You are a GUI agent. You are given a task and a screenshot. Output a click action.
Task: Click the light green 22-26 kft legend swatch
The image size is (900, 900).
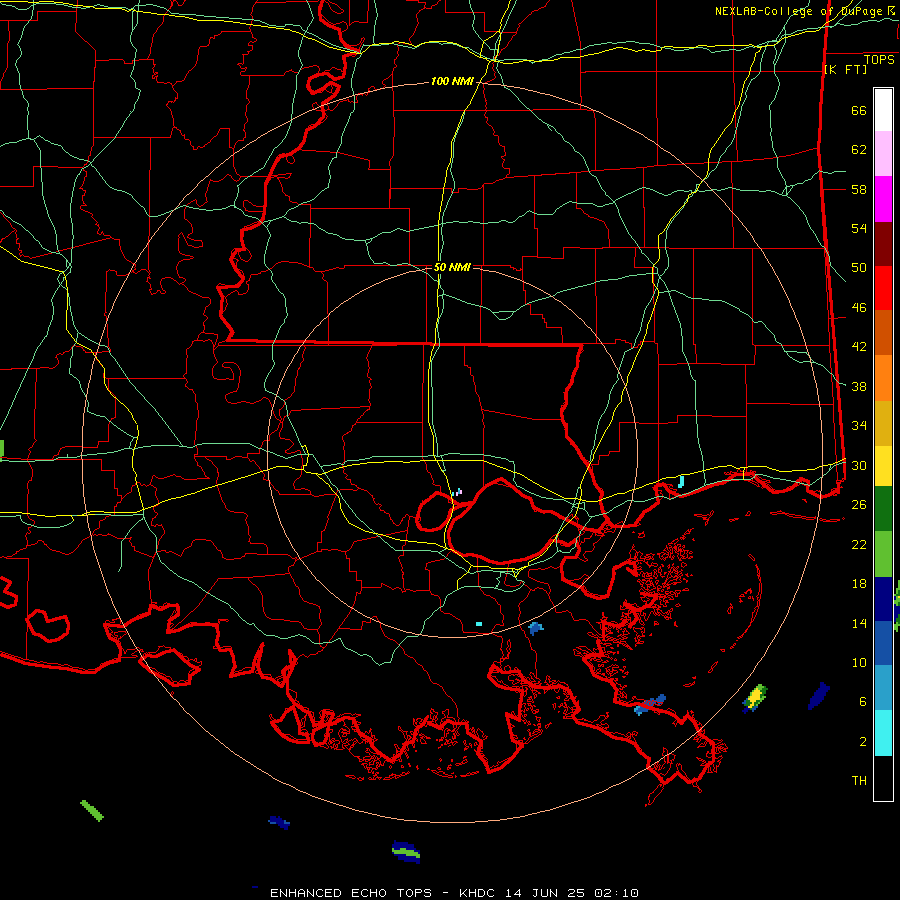883,554
